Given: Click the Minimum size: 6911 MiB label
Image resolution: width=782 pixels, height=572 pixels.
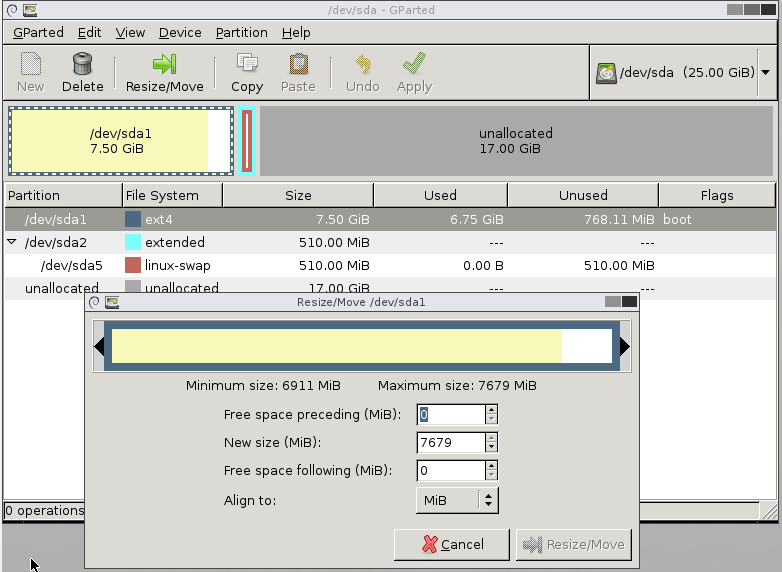Looking at the screenshot, I should 263,385.
